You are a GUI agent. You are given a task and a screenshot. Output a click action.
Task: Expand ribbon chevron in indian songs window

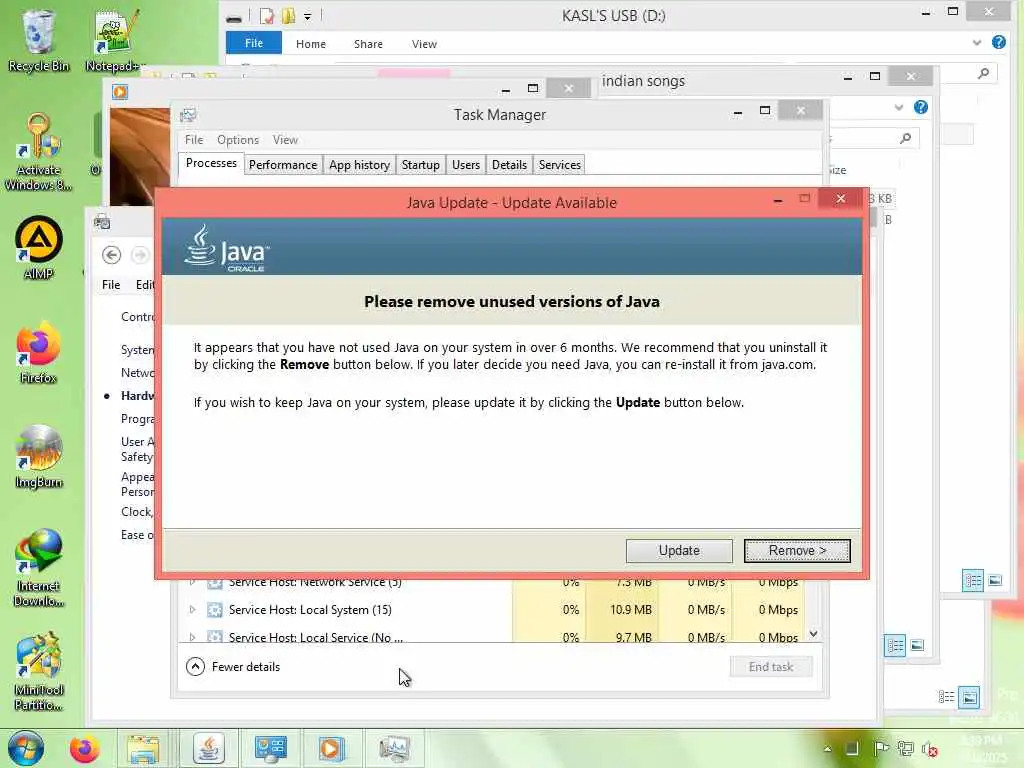click(899, 108)
